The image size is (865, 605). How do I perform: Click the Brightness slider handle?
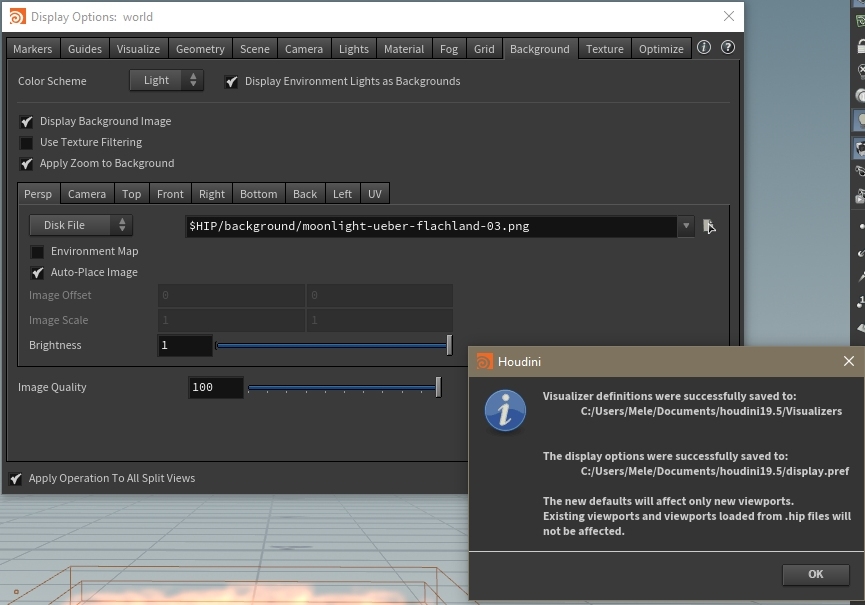[x=449, y=345]
